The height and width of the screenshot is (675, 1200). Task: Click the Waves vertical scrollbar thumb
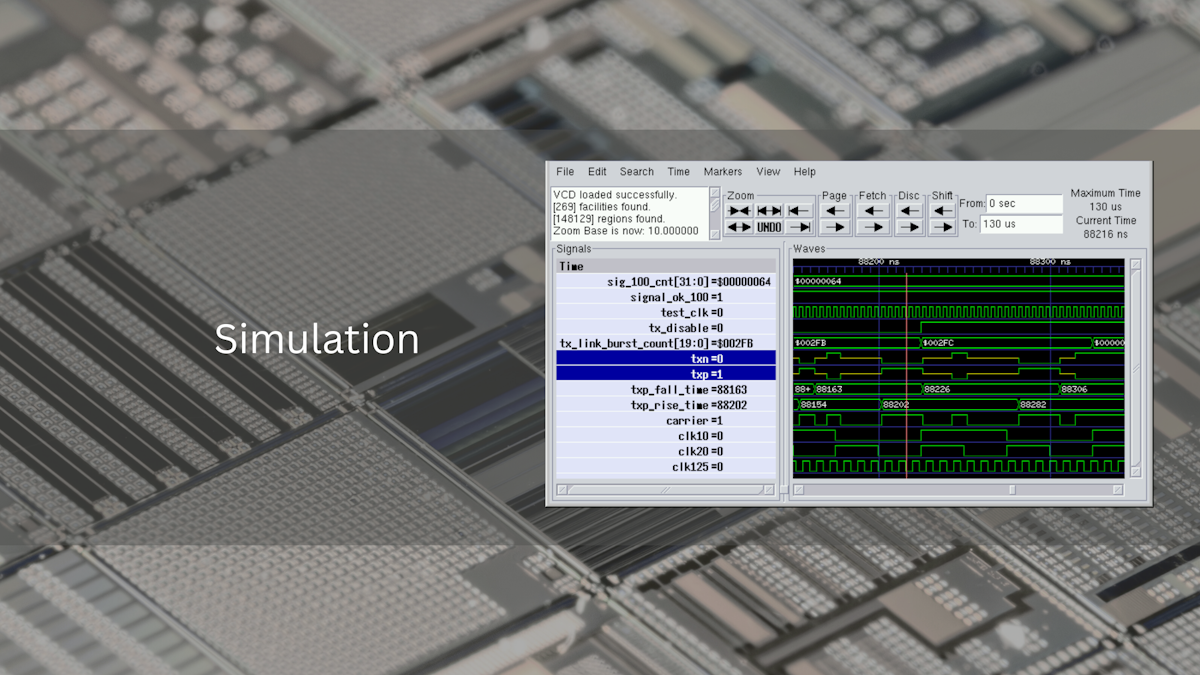(x=1135, y=367)
